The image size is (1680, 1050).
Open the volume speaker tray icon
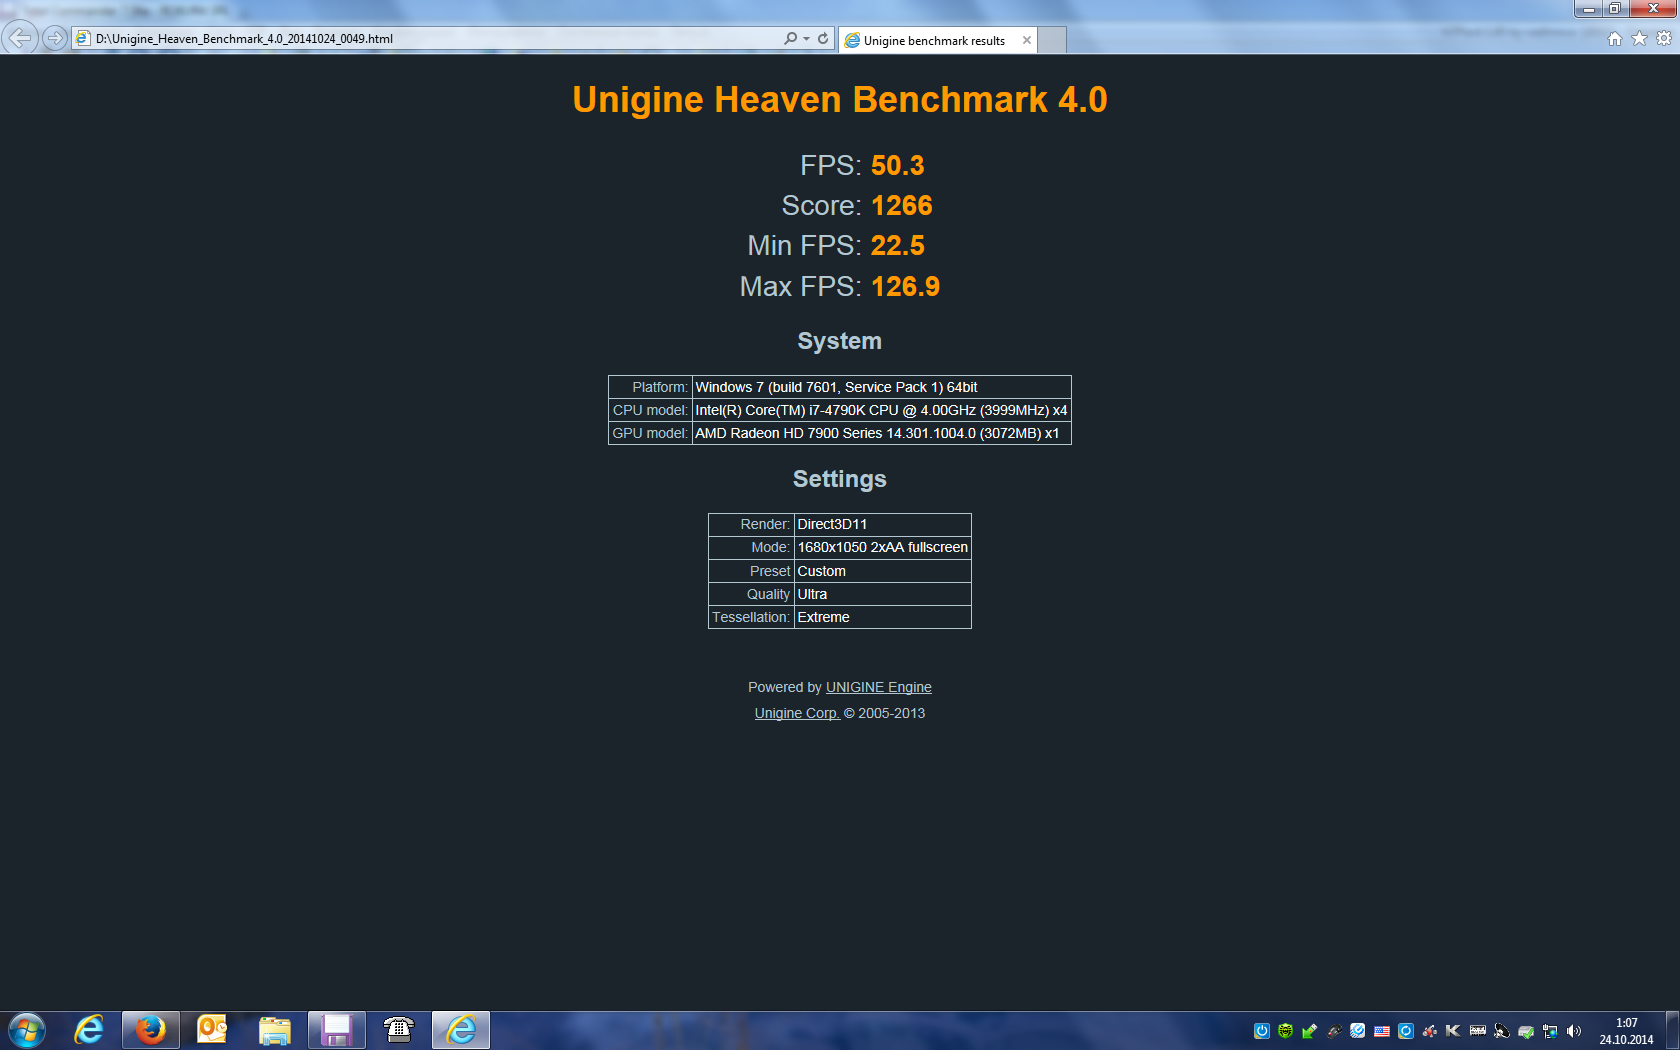(x=1574, y=1031)
